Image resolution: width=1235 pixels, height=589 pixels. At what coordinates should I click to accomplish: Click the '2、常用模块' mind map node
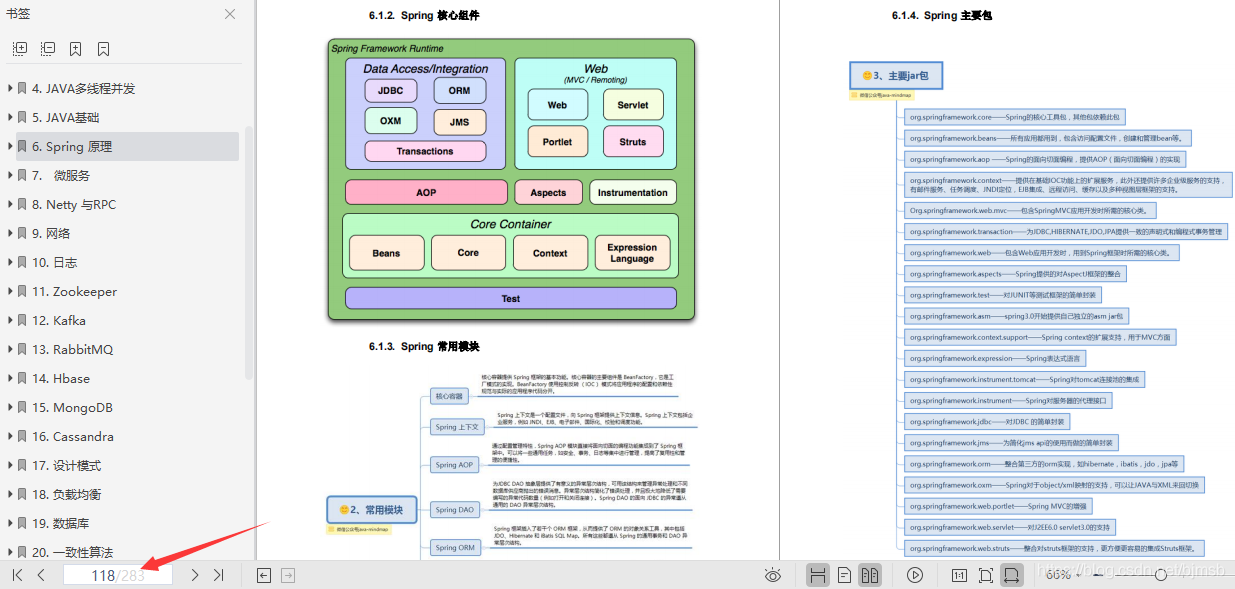(371, 509)
